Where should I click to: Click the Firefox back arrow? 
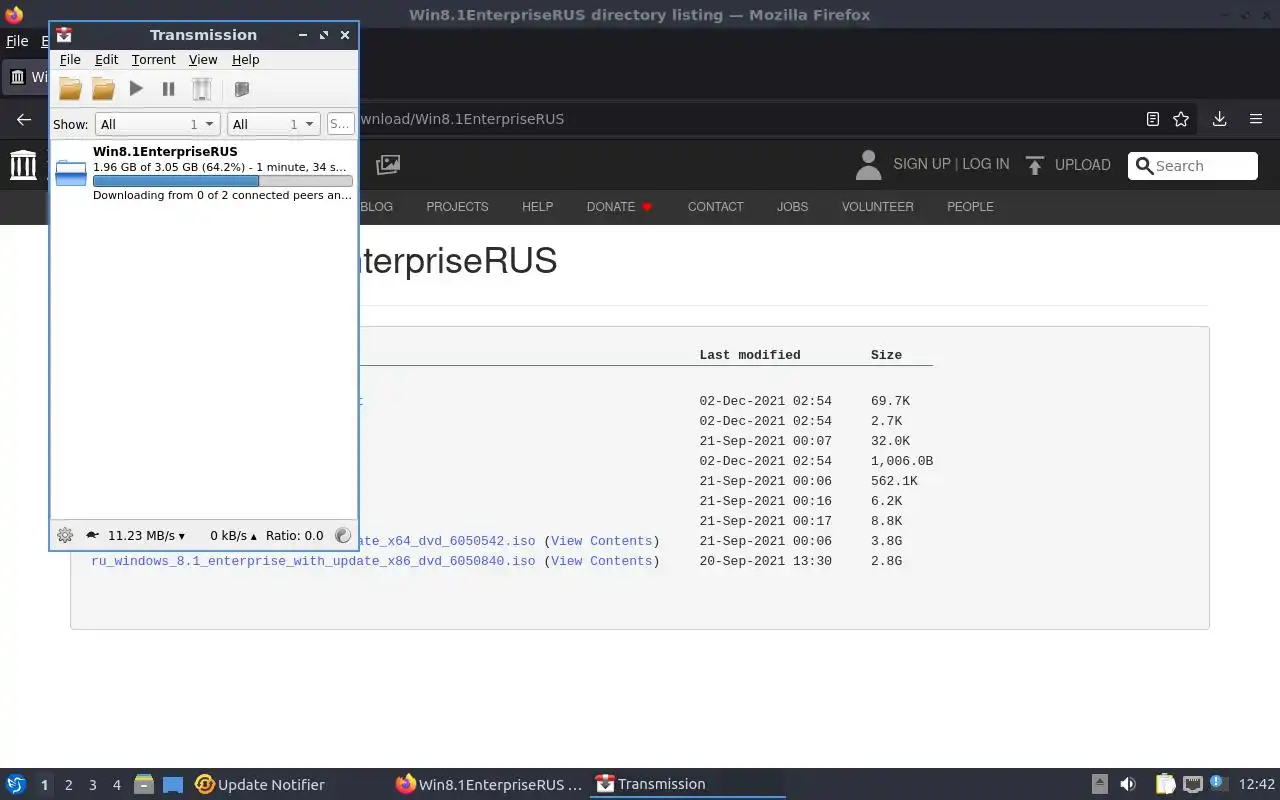click(x=24, y=119)
